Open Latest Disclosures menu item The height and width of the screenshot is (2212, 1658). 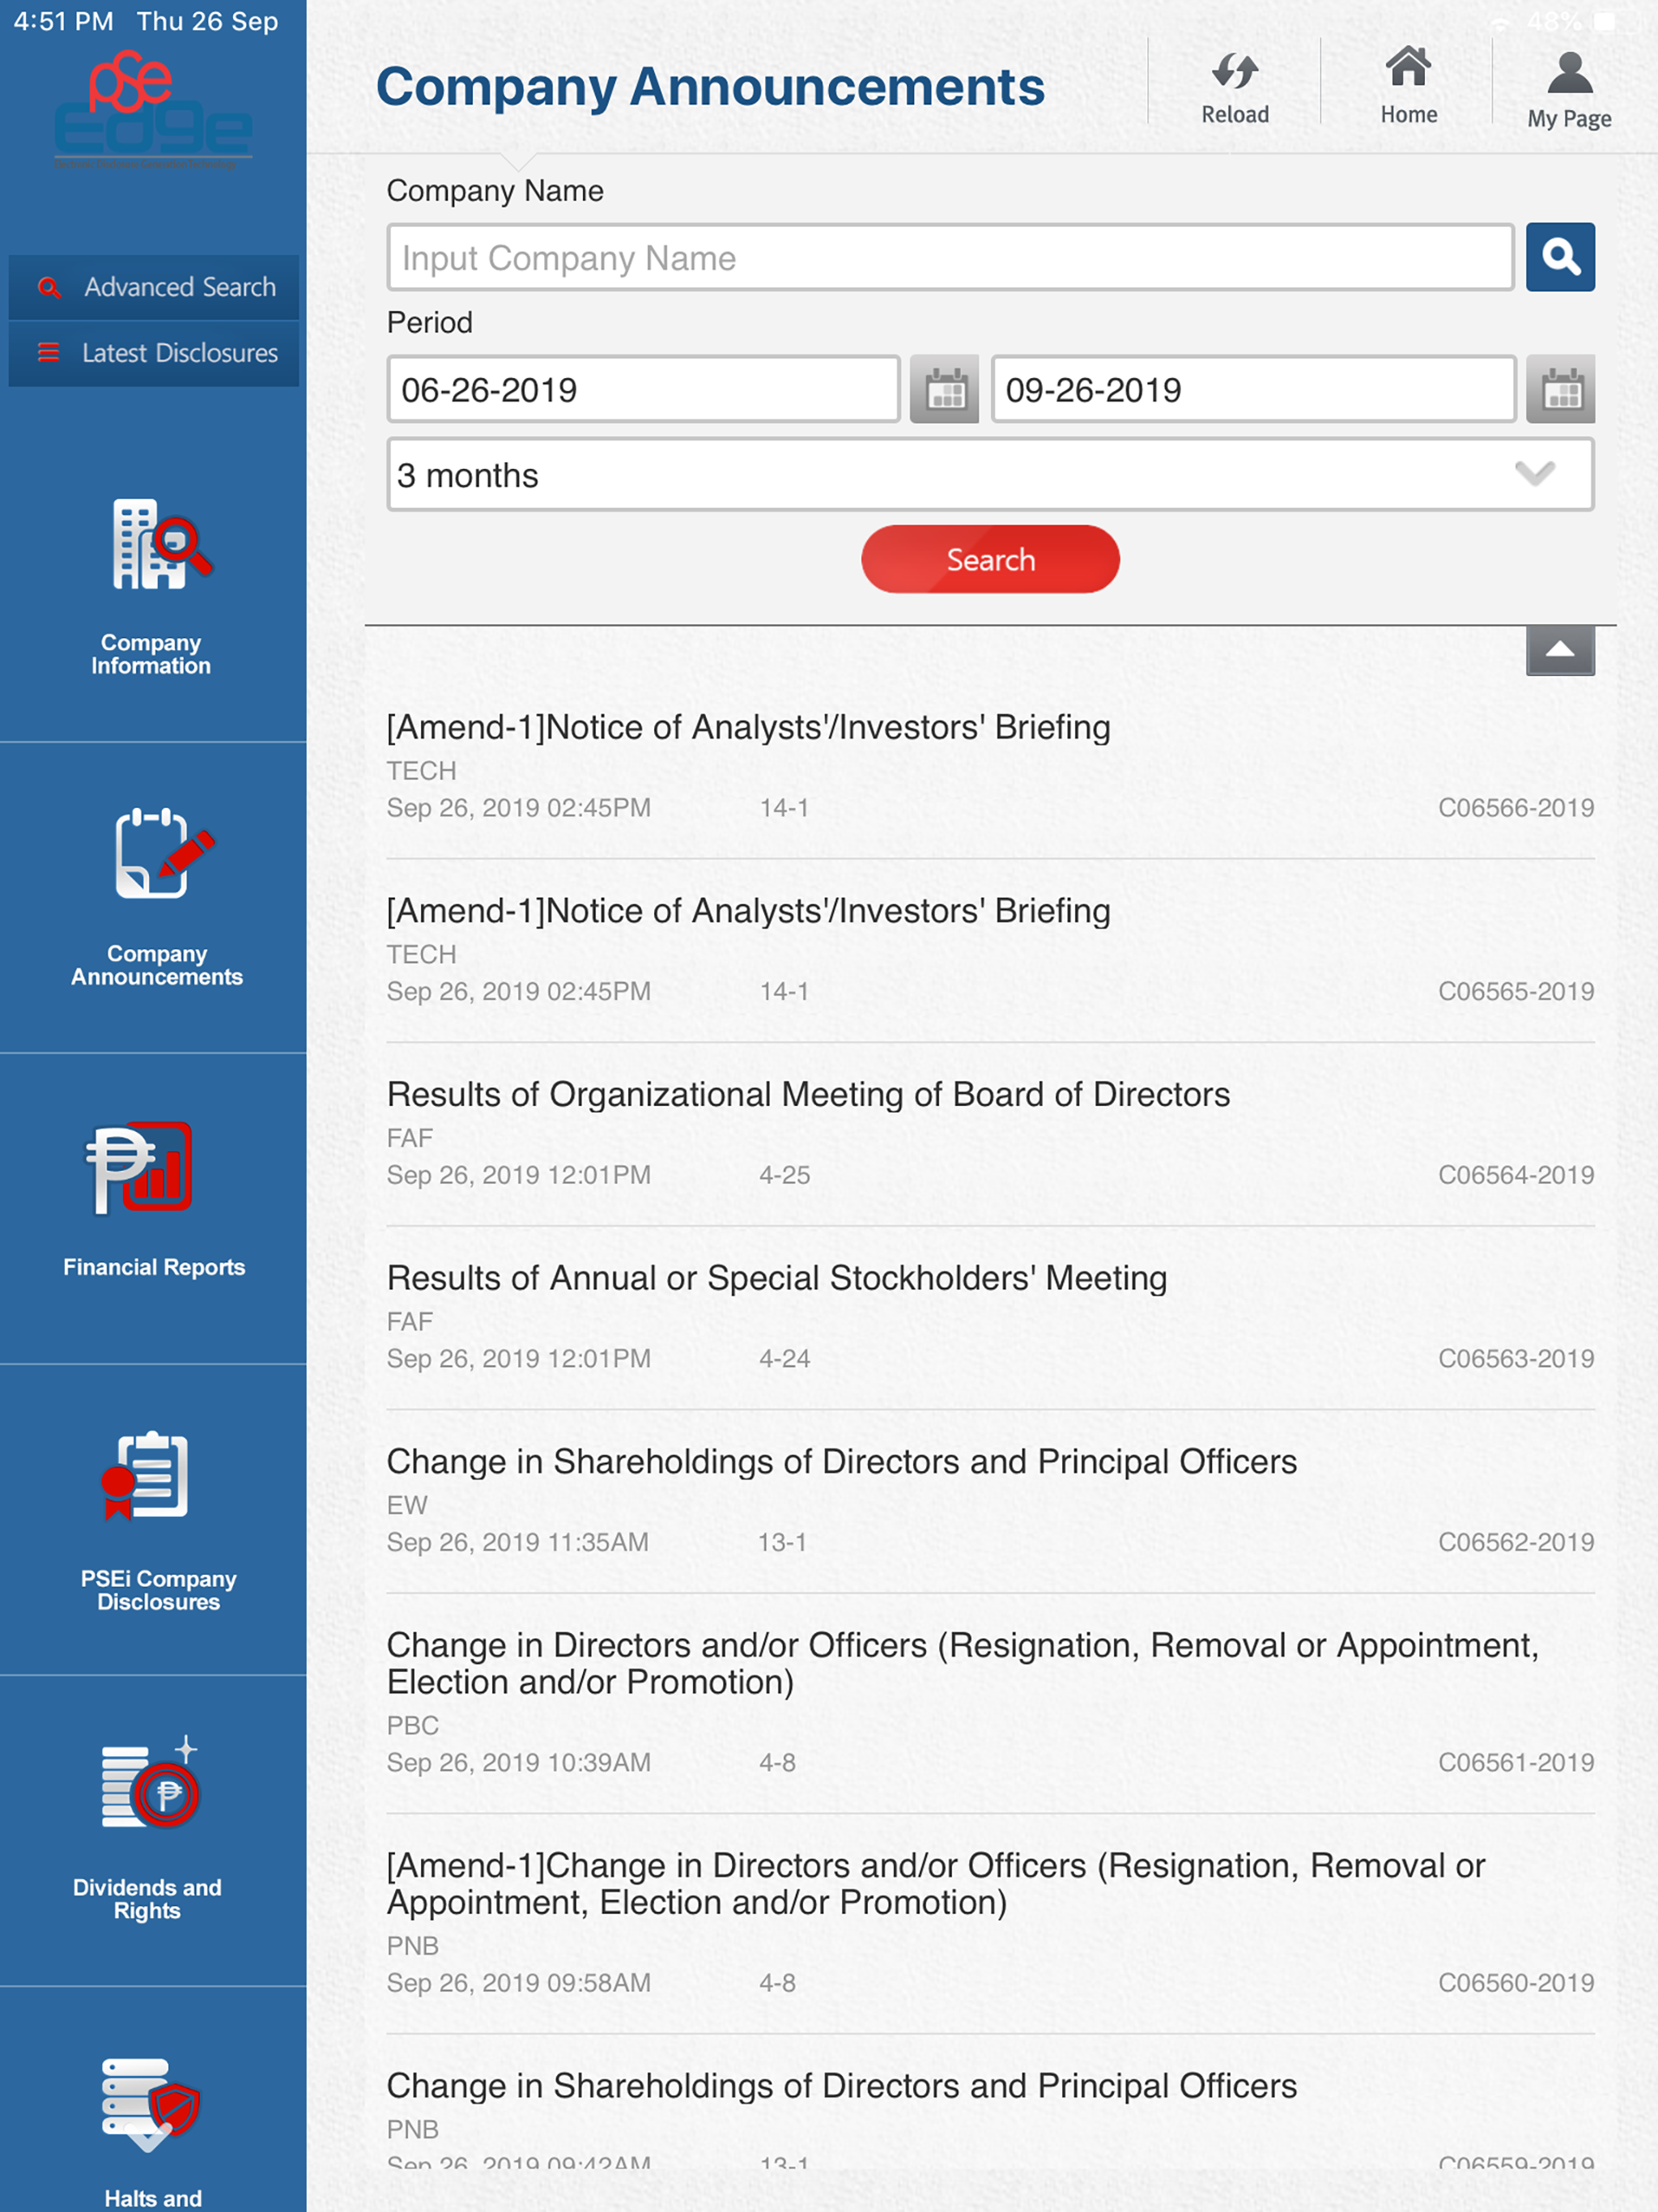point(154,353)
